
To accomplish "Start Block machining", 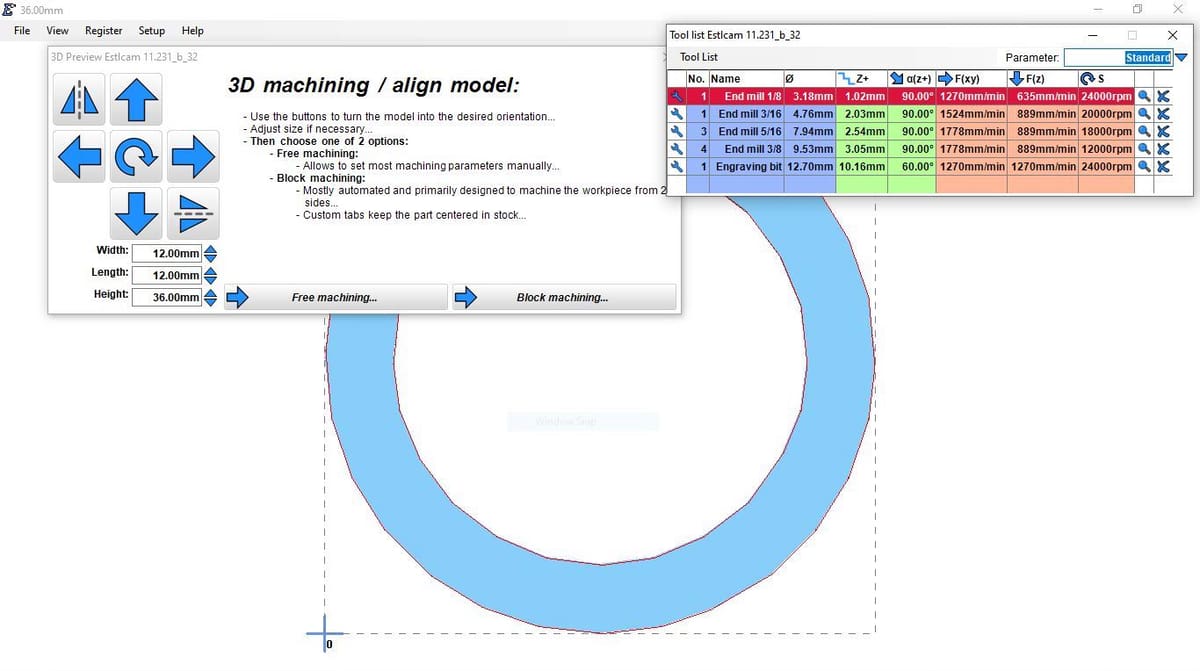I will tap(564, 297).
